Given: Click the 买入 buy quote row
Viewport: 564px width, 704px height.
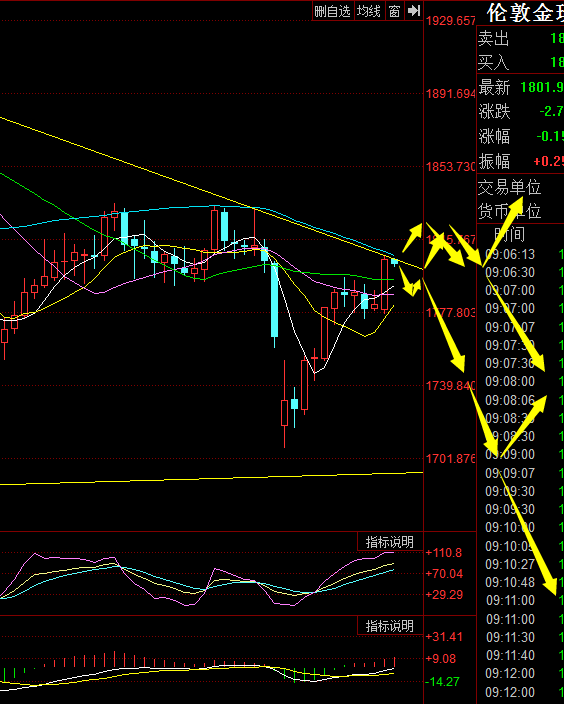Looking at the screenshot, I should tap(520, 62).
